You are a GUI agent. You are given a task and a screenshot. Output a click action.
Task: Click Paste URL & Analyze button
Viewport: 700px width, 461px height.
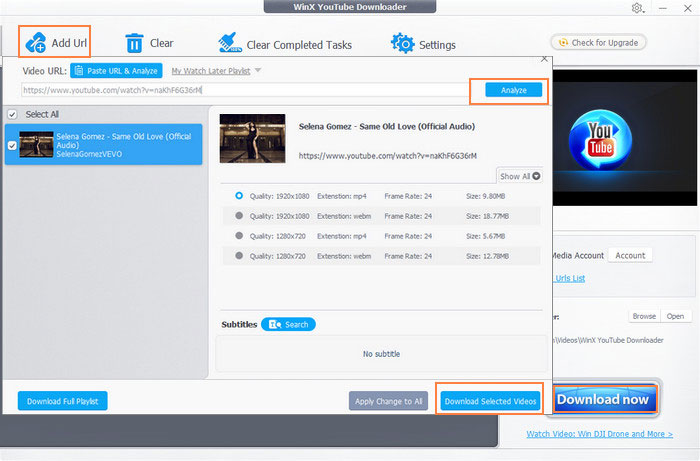[116, 71]
